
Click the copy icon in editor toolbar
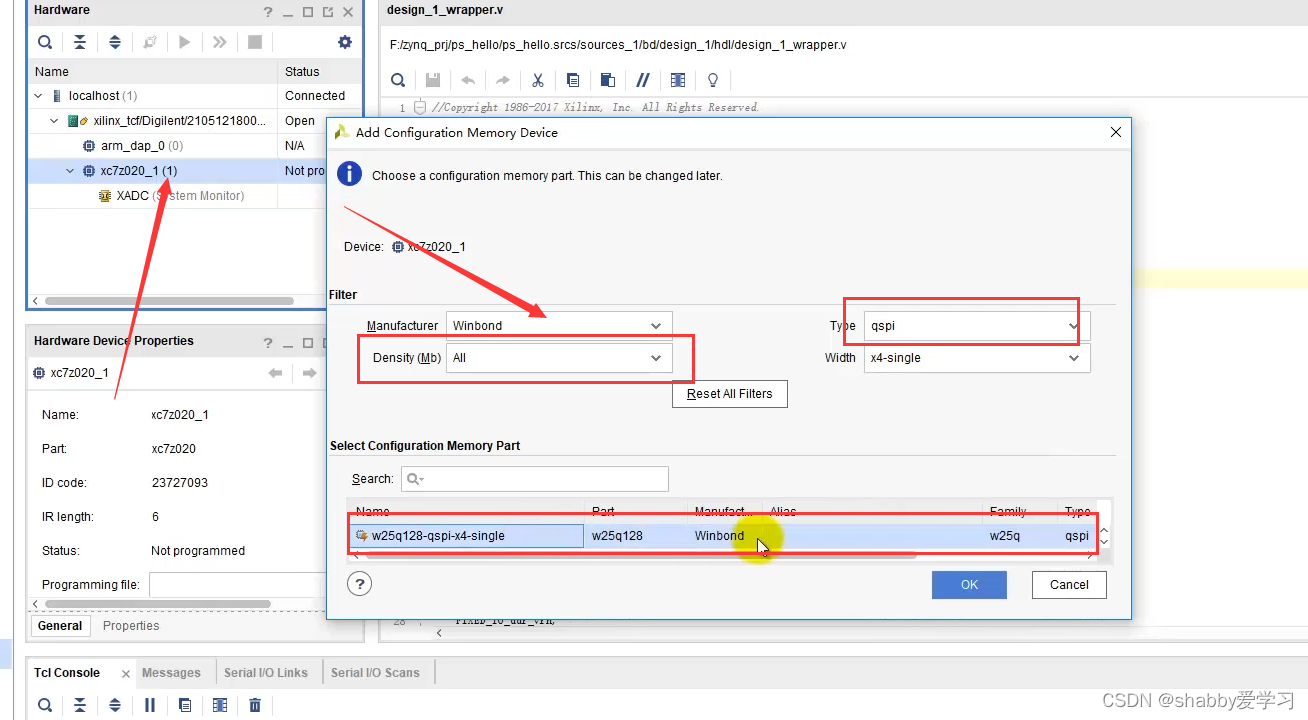(573, 80)
